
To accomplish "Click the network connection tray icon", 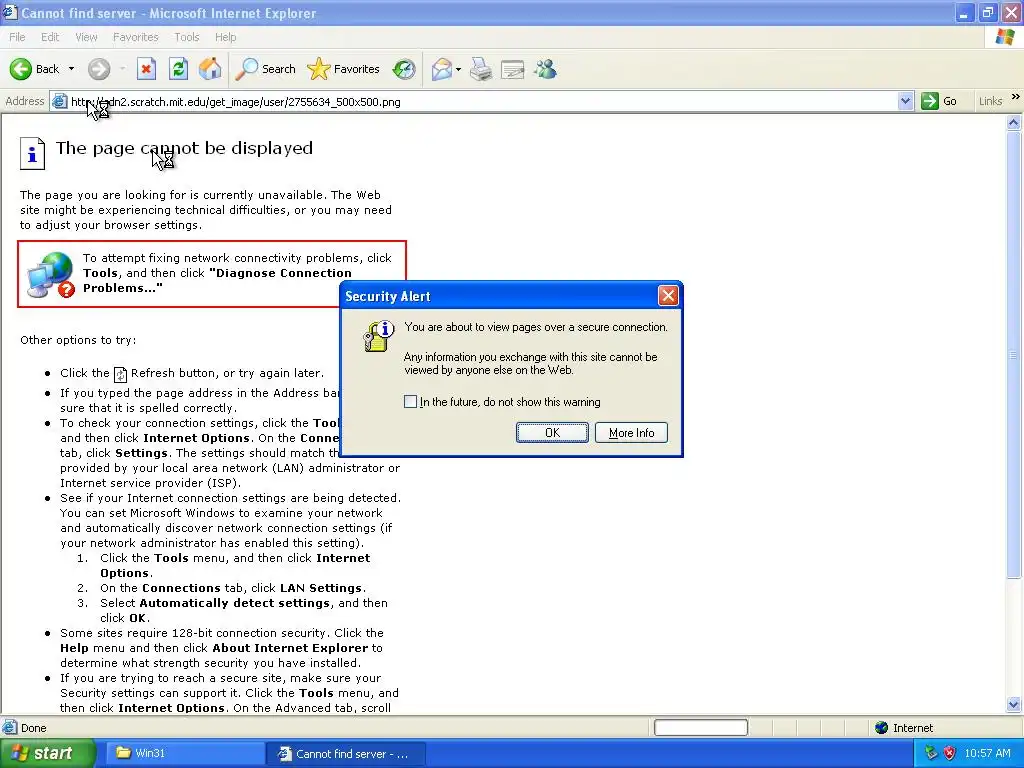I will point(931,753).
